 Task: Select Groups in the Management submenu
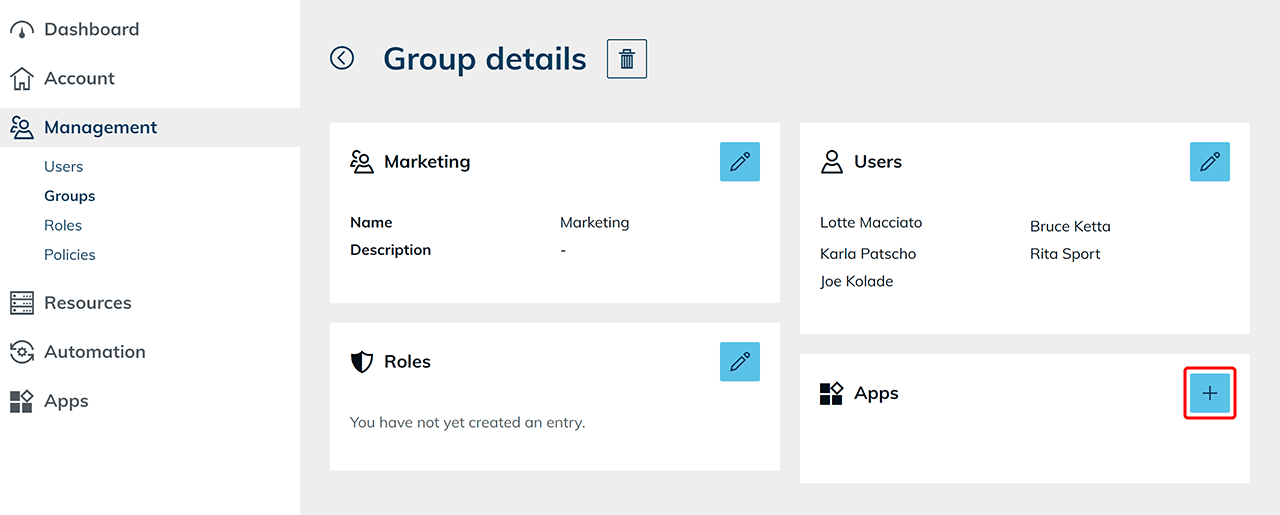pyautogui.click(x=69, y=196)
